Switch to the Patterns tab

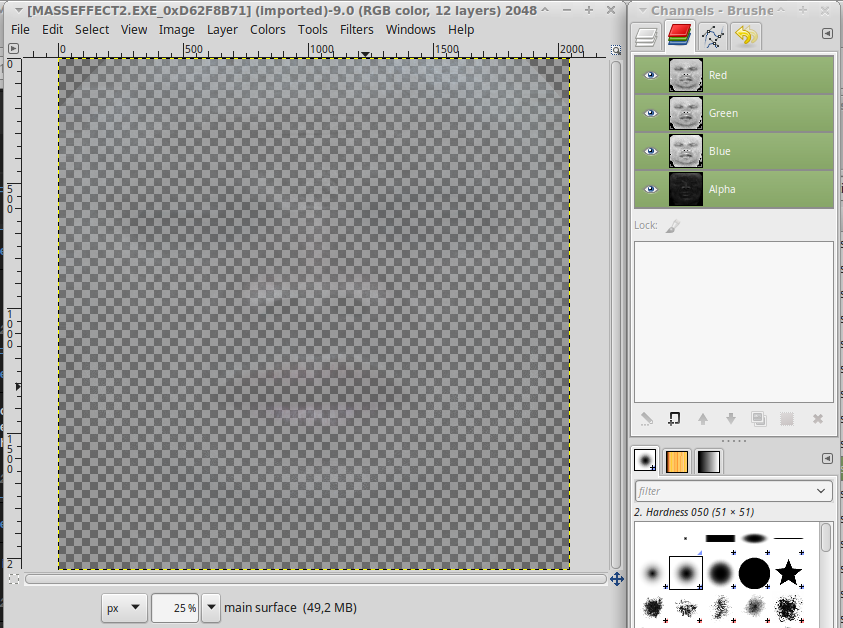tap(677, 461)
